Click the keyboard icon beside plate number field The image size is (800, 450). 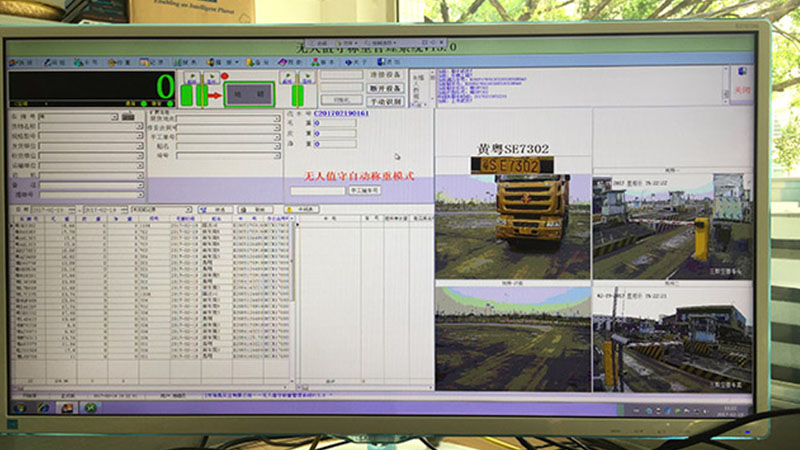tap(129, 117)
